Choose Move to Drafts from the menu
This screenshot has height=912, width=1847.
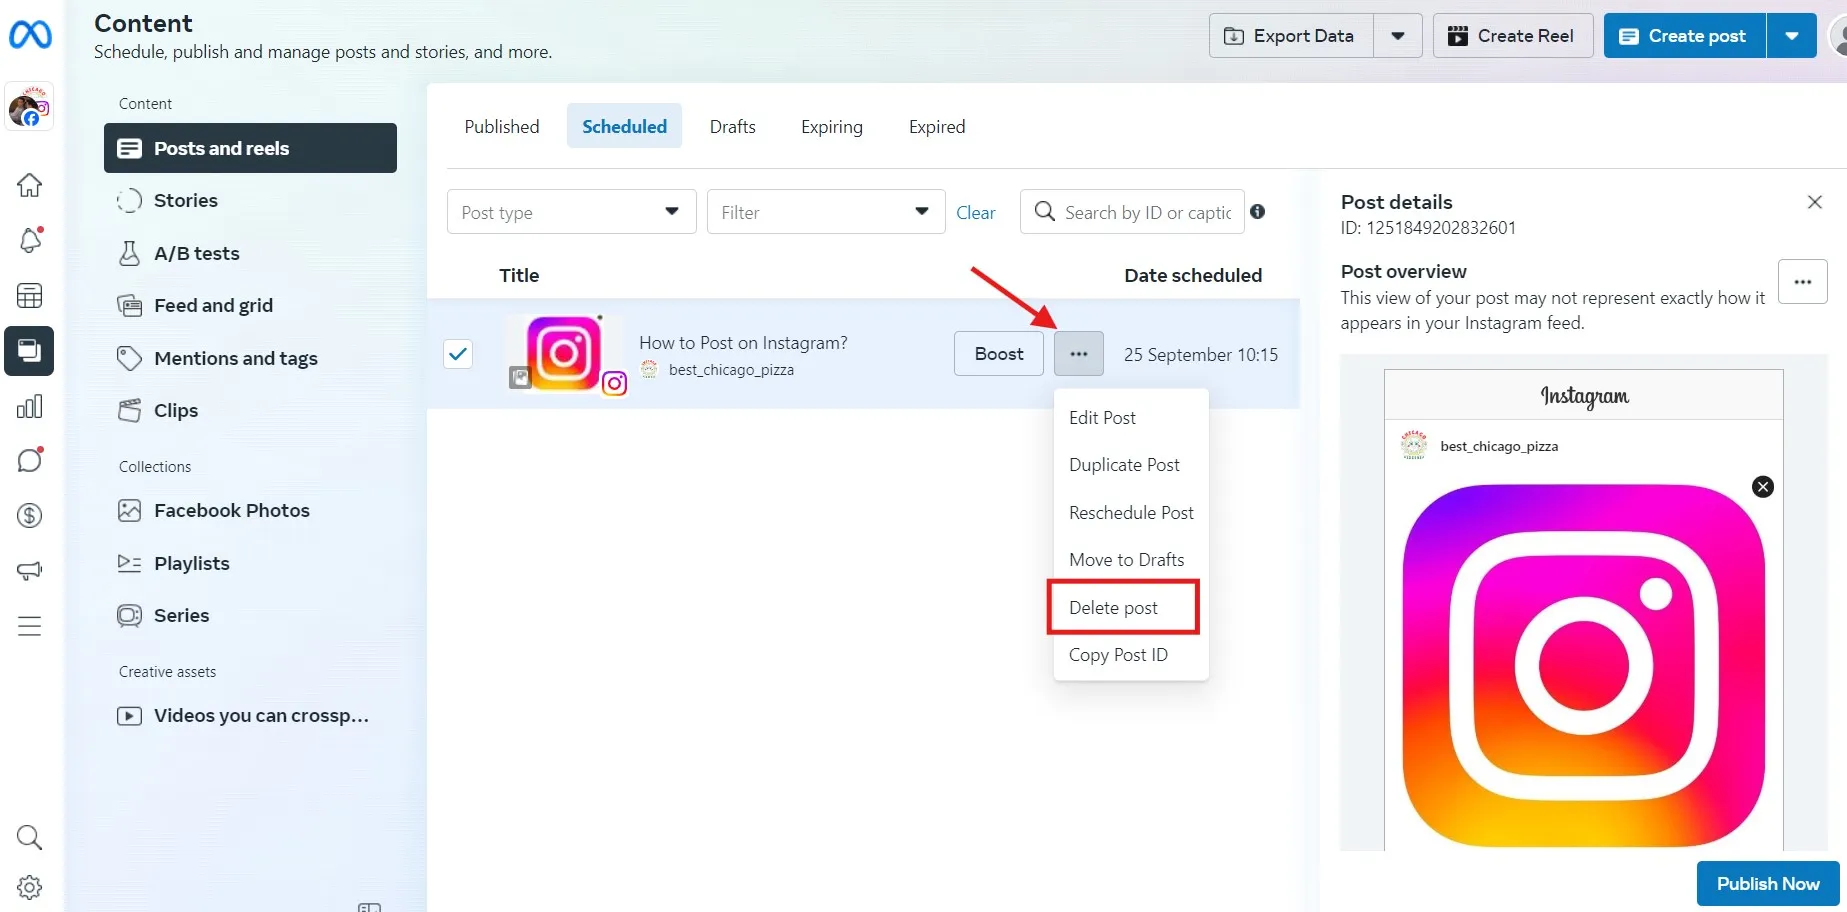tap(1131, 560)
